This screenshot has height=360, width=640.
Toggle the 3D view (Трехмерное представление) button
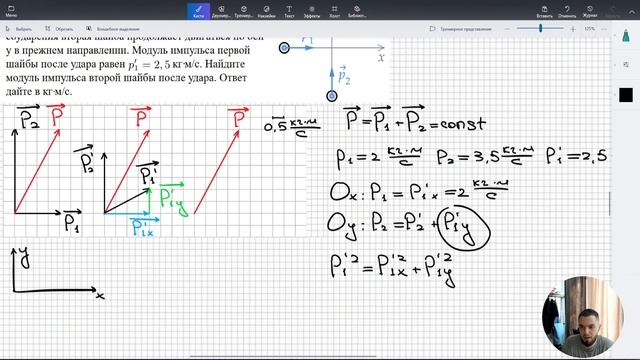460,29
